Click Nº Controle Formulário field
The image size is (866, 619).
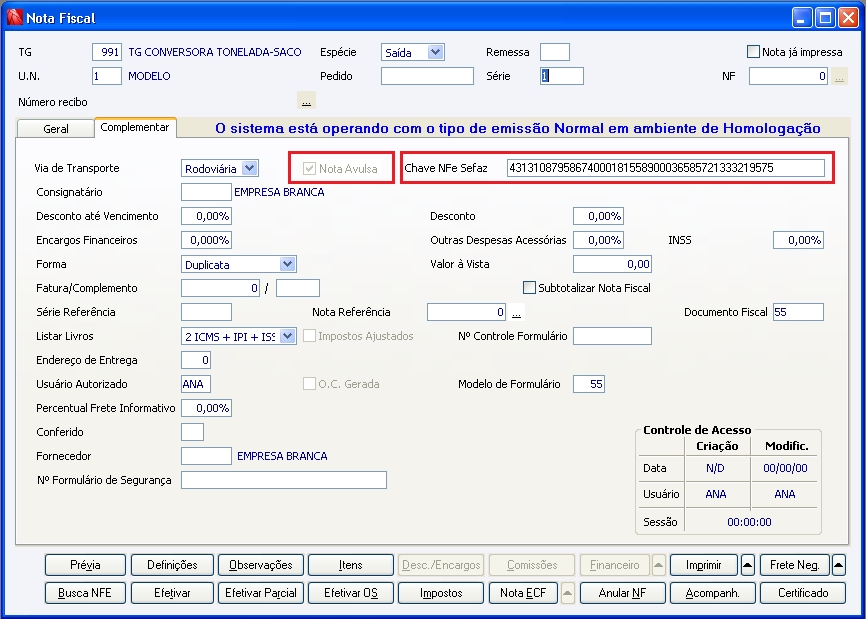612,336
